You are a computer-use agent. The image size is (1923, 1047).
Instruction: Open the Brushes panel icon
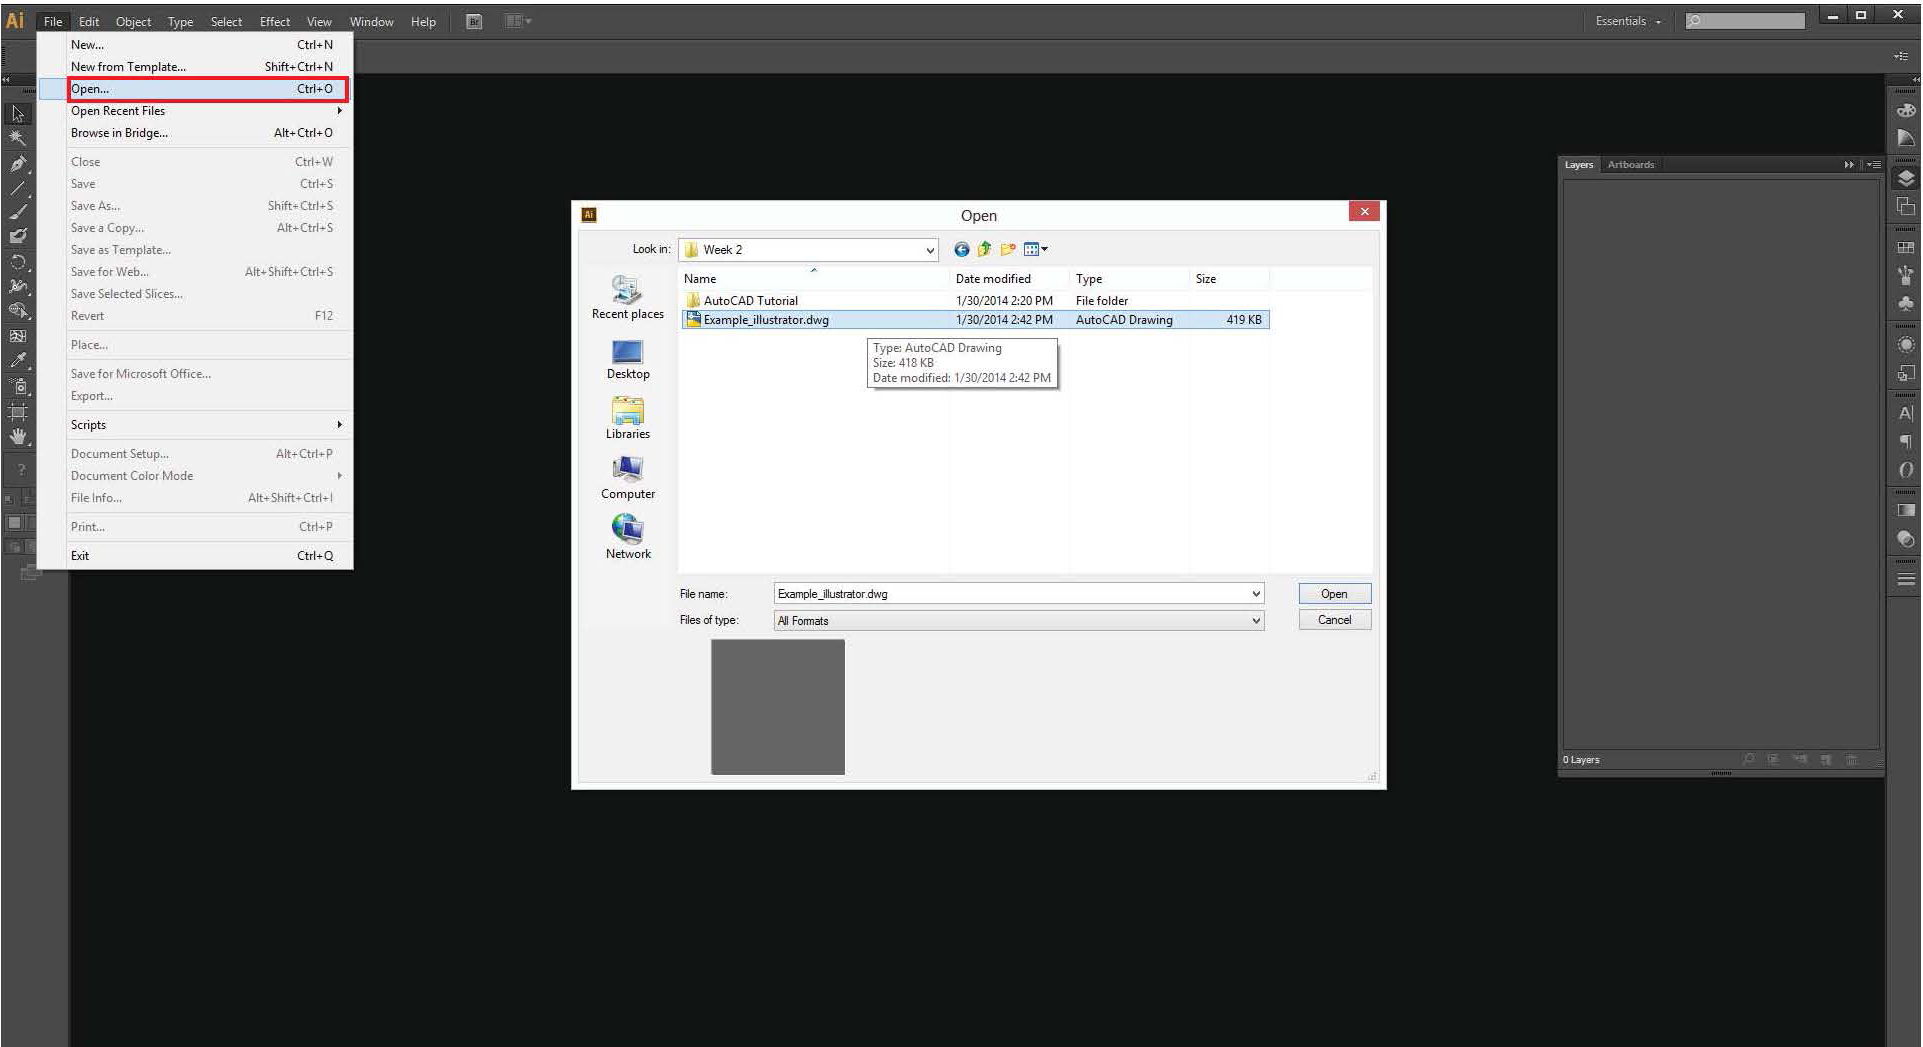pyautogui.click(x=1906, y=275)
